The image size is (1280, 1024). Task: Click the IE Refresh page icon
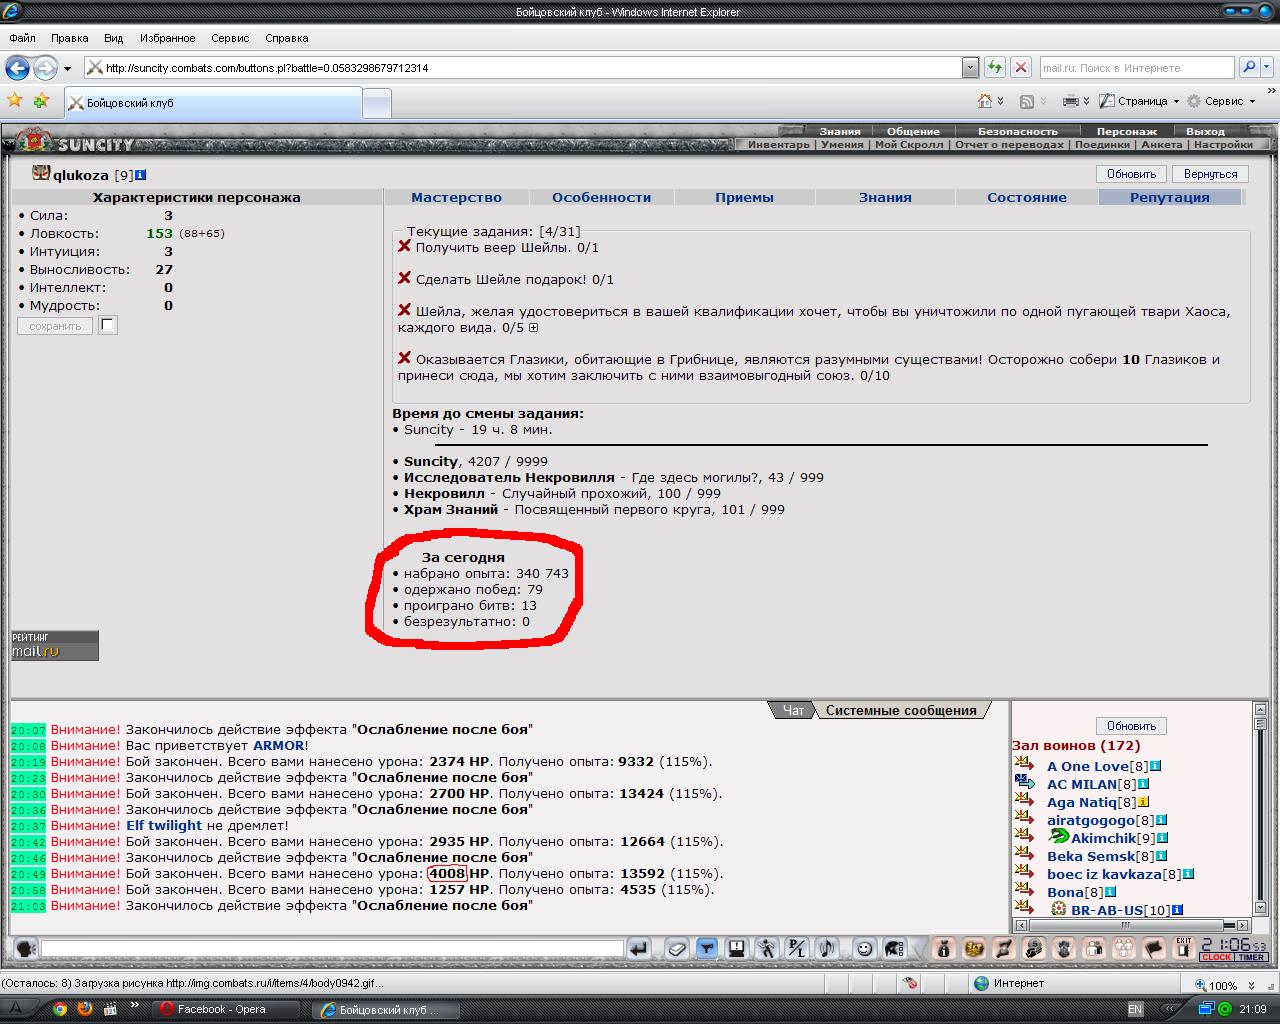(x=994, y=68)
